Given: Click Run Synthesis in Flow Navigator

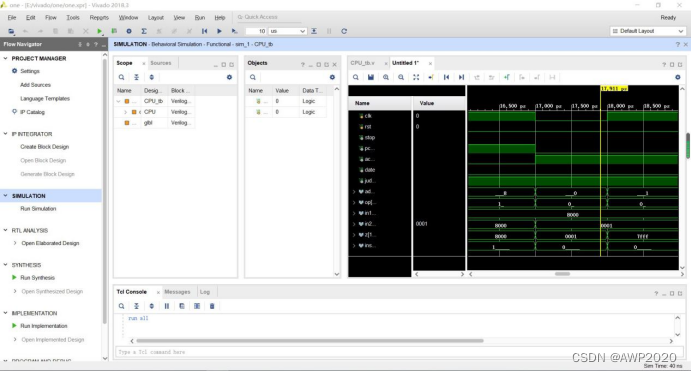Looking at the screenshot, I should pyautogui.click(x=38, y=278).
